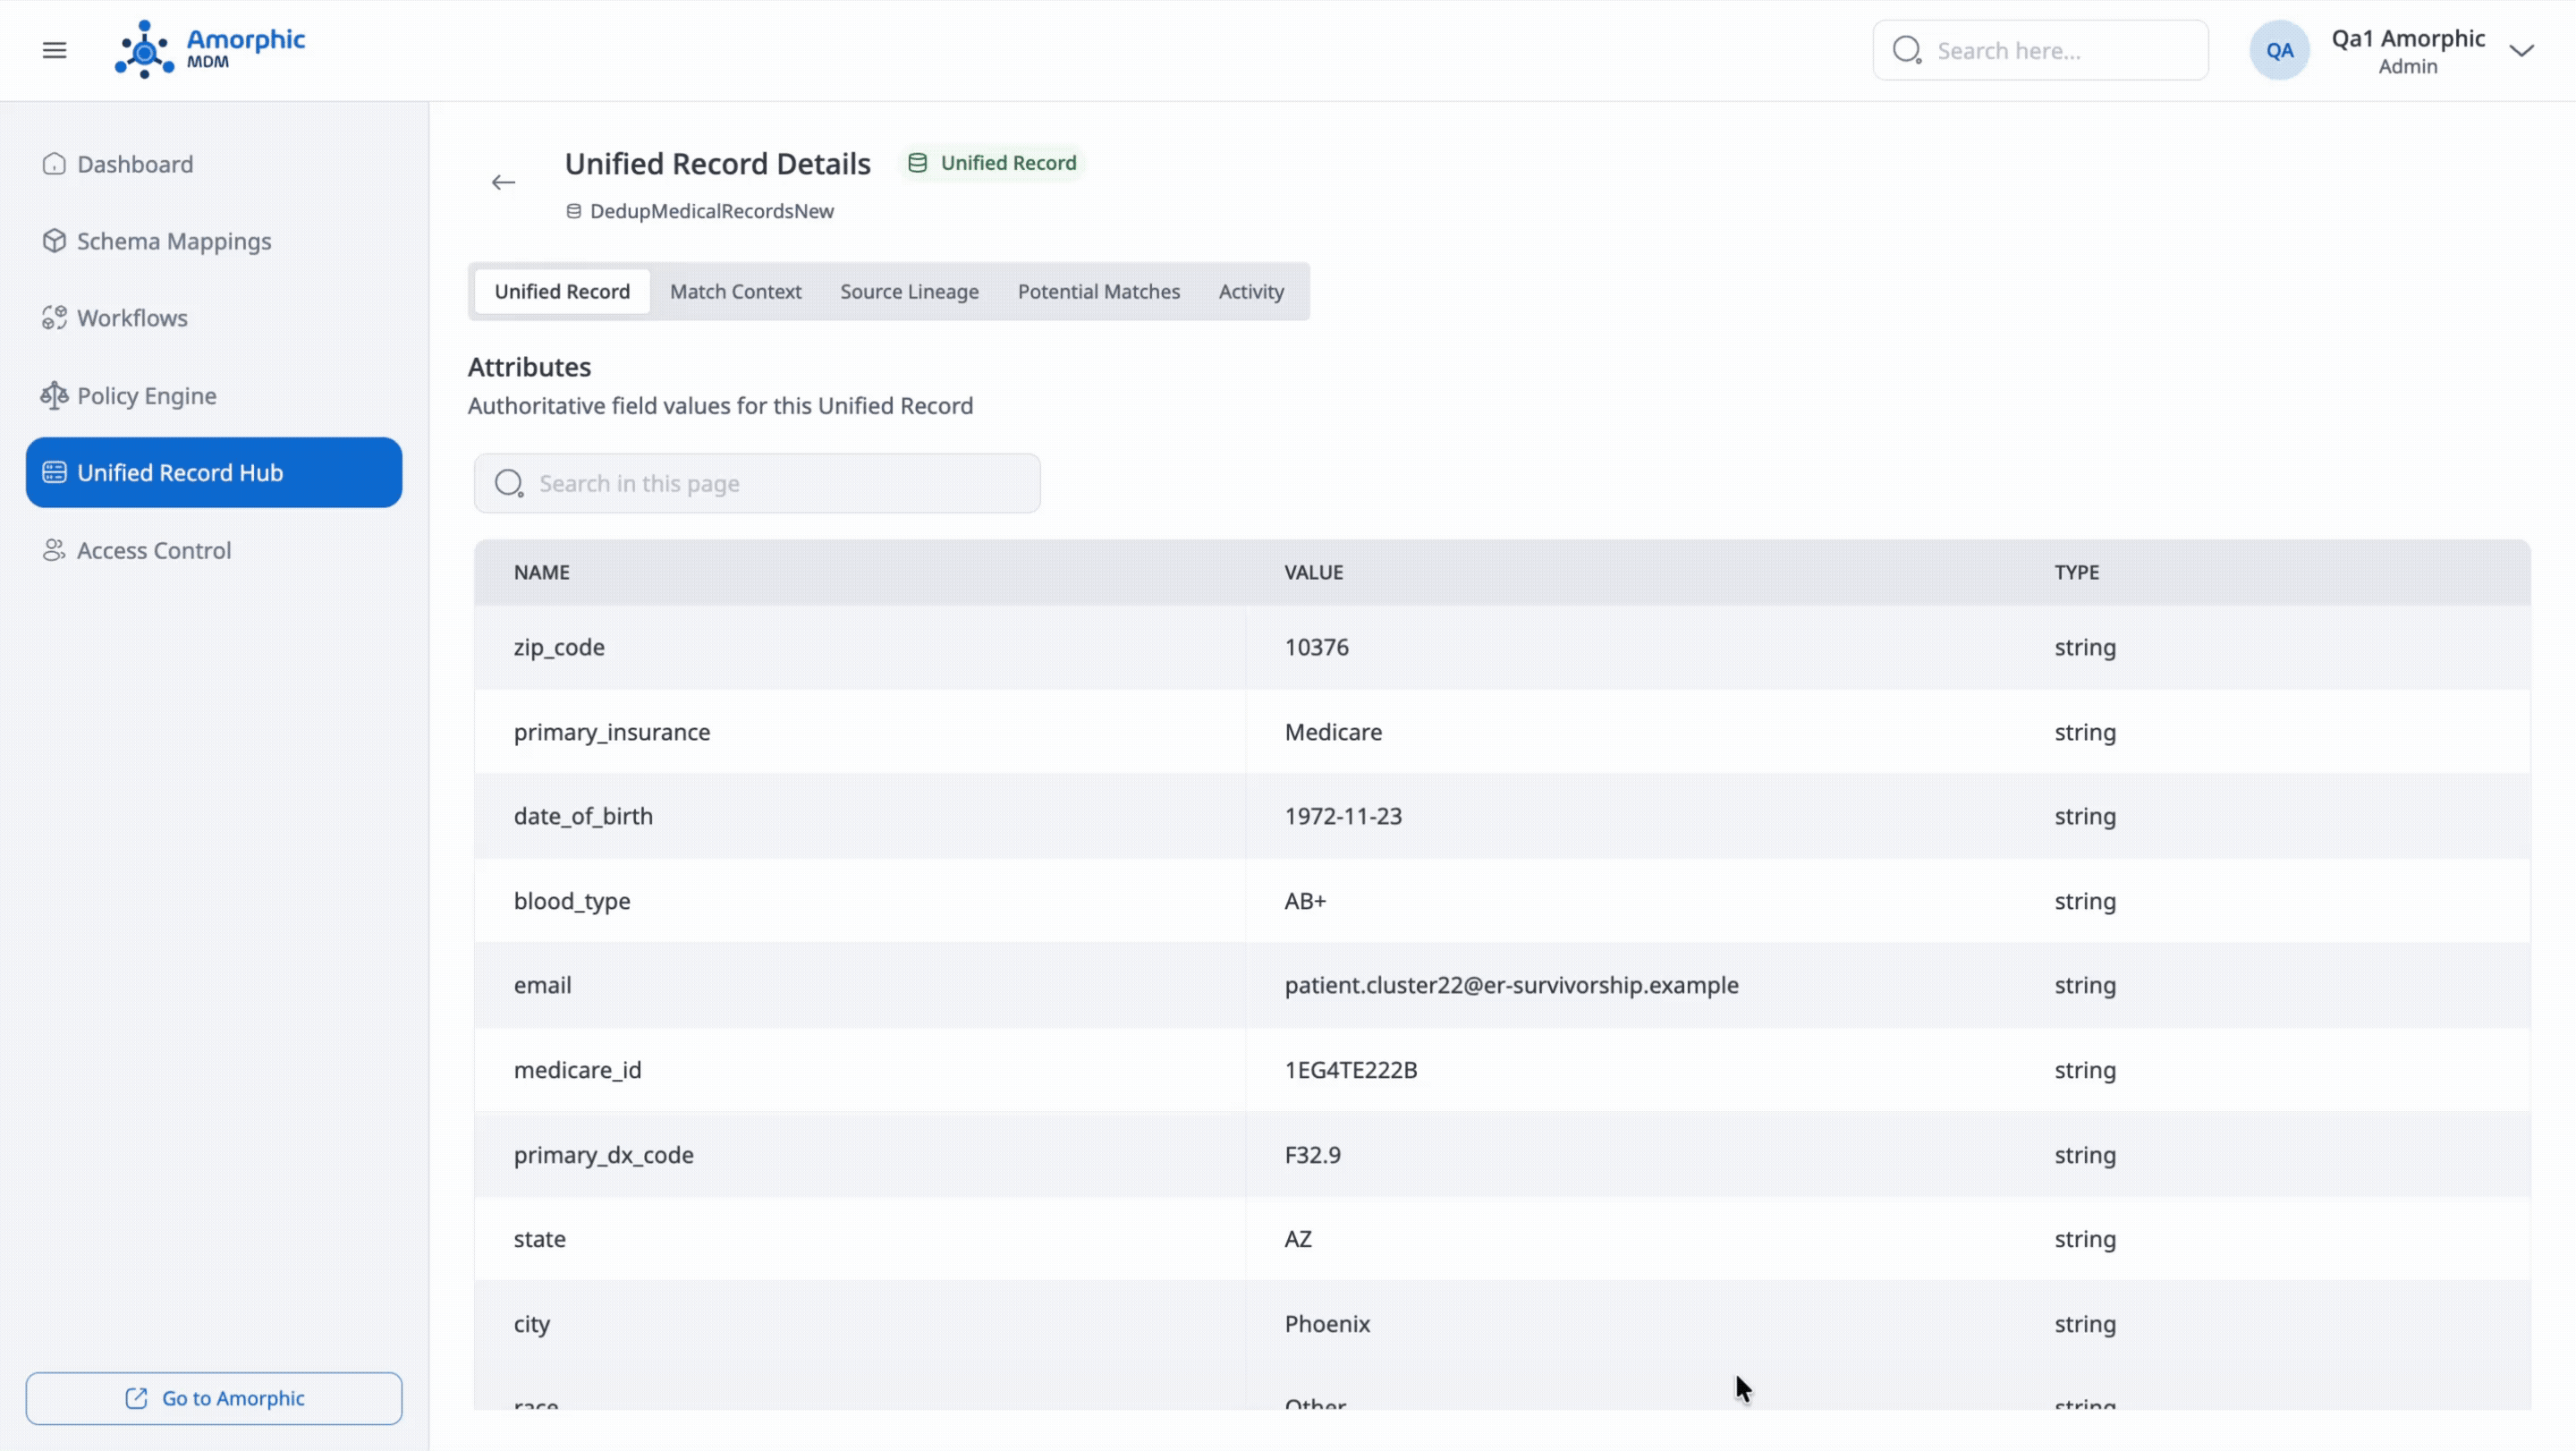
Task: Click the city attribute name
Action: tap(532, 1324)
